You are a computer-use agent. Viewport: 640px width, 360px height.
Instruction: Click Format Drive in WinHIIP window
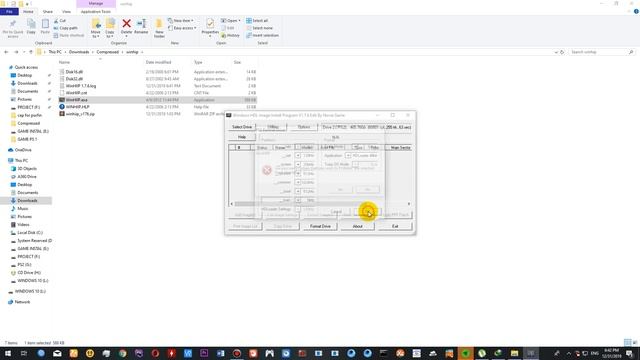click(320, 226)
